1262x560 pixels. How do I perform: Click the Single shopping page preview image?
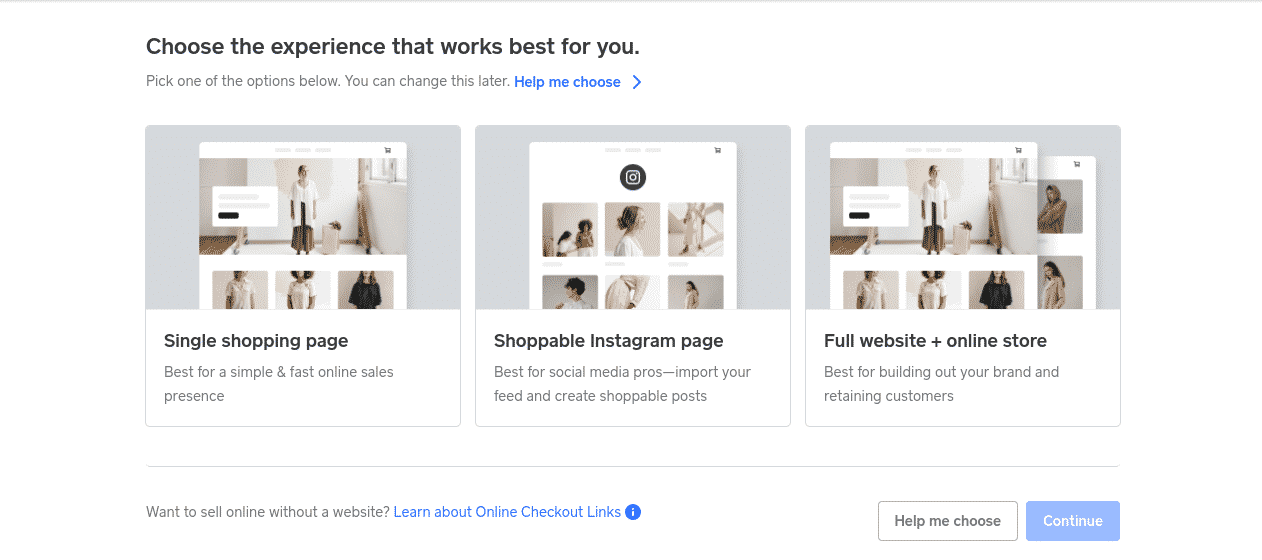pyautogui.click(x=303, y=217)
